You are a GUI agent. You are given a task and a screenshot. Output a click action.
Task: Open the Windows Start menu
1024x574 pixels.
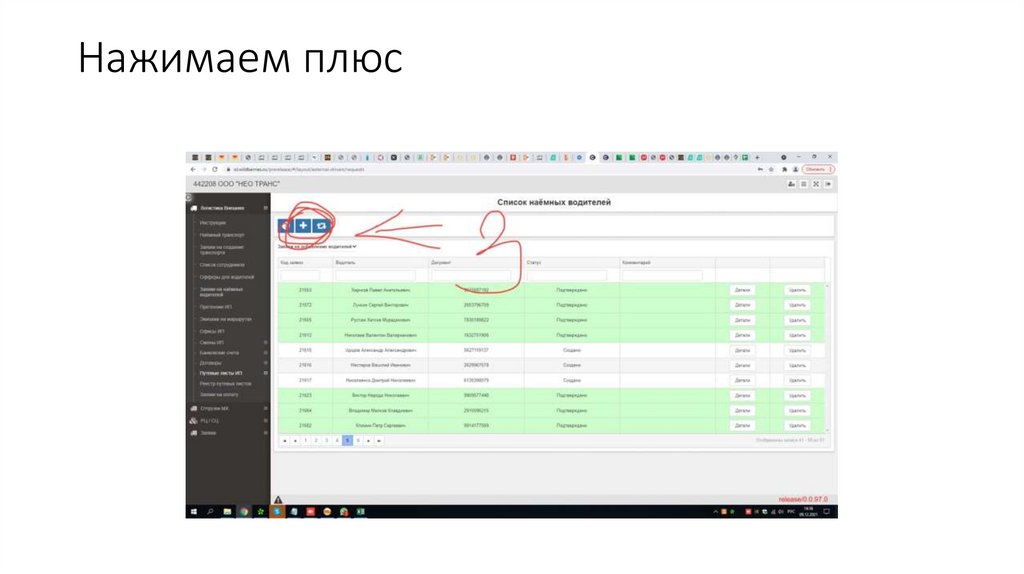click(x=193, y=511)
